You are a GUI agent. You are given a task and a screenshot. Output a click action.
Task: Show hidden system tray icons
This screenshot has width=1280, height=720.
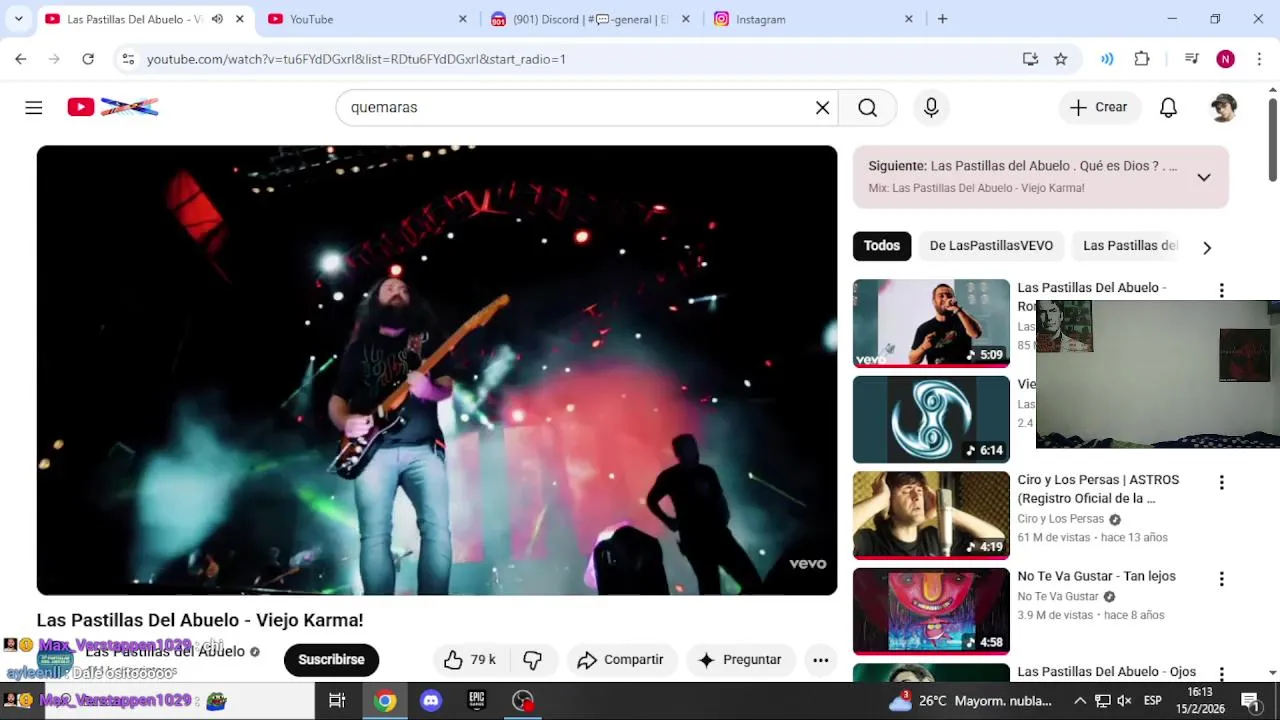point(1080,701)
